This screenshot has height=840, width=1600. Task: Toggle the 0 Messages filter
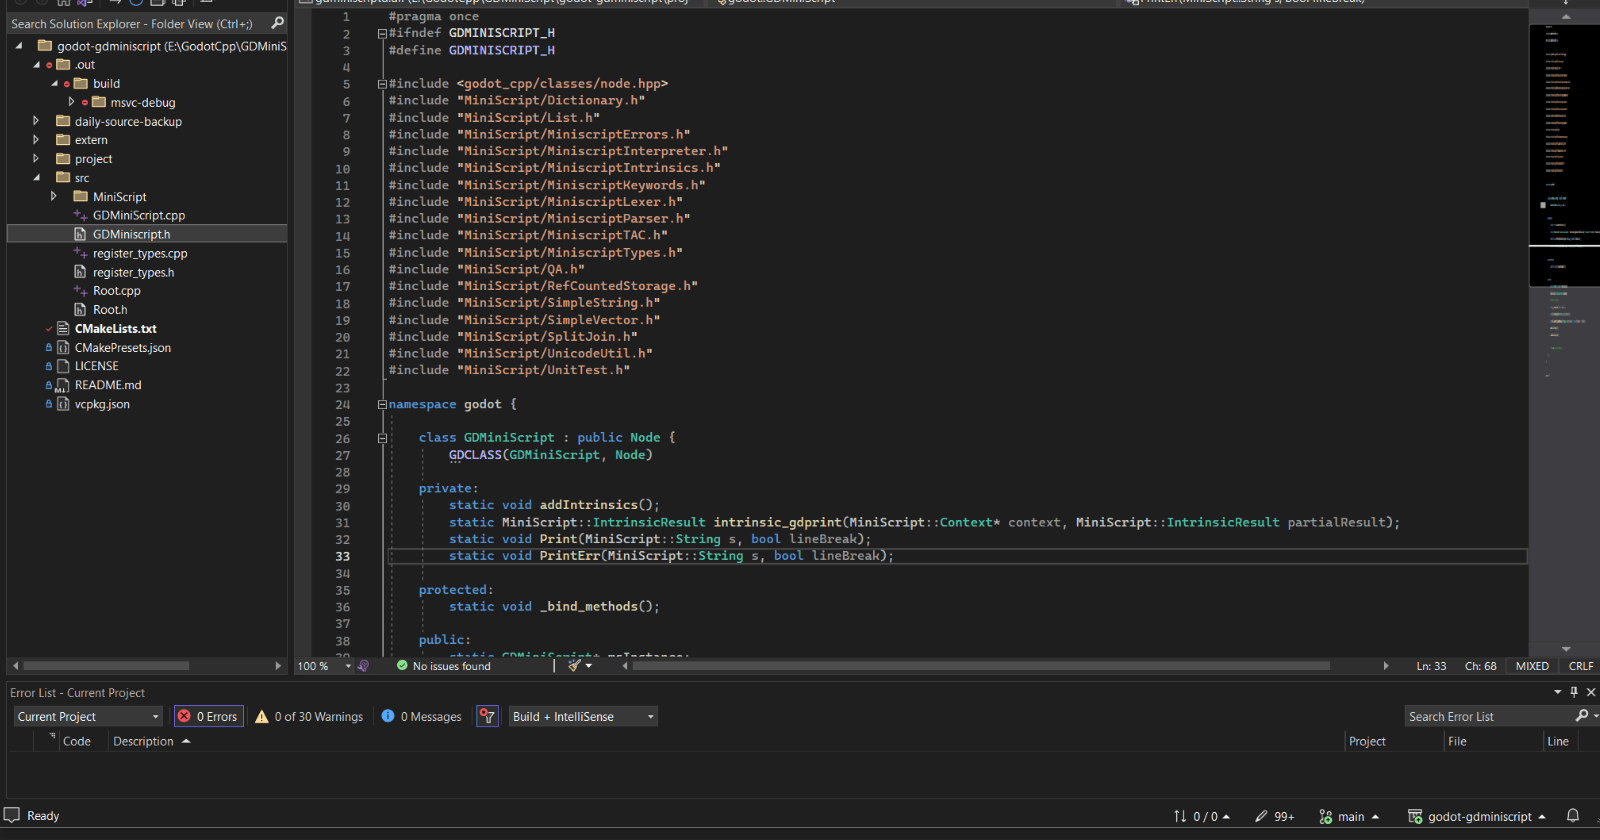(x=421, y=716)
